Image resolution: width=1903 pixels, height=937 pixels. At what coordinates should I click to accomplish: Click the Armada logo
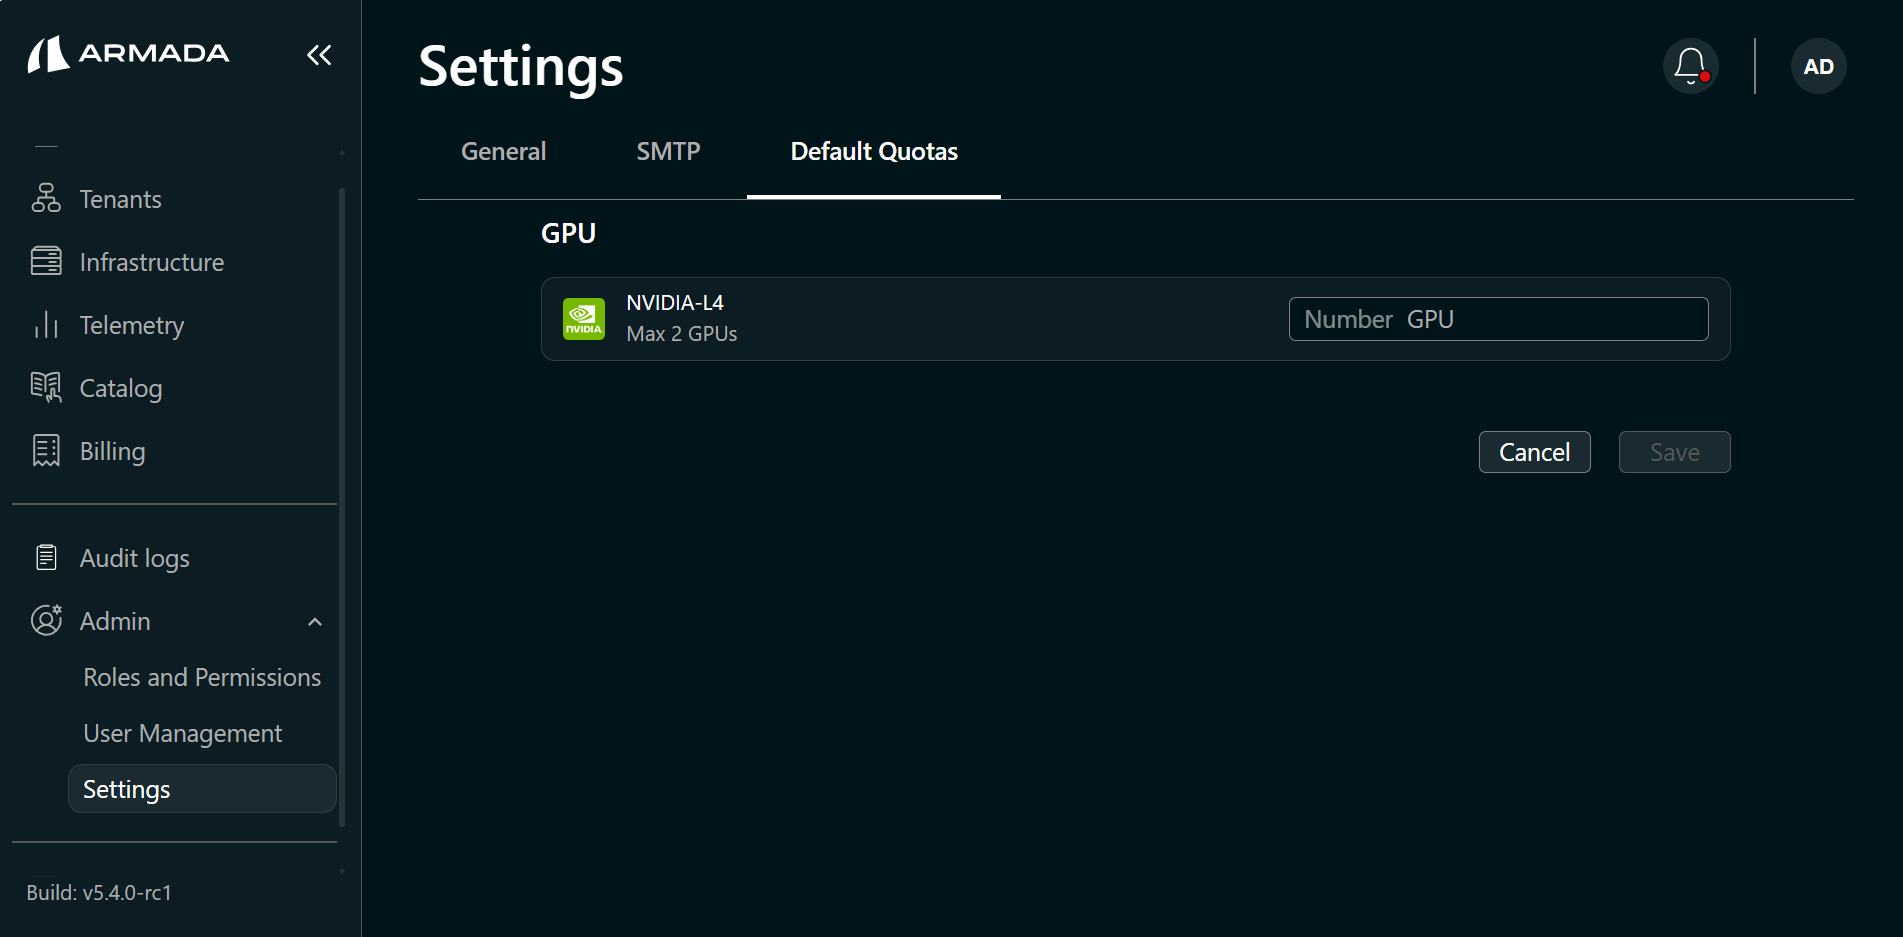(128, 54)
